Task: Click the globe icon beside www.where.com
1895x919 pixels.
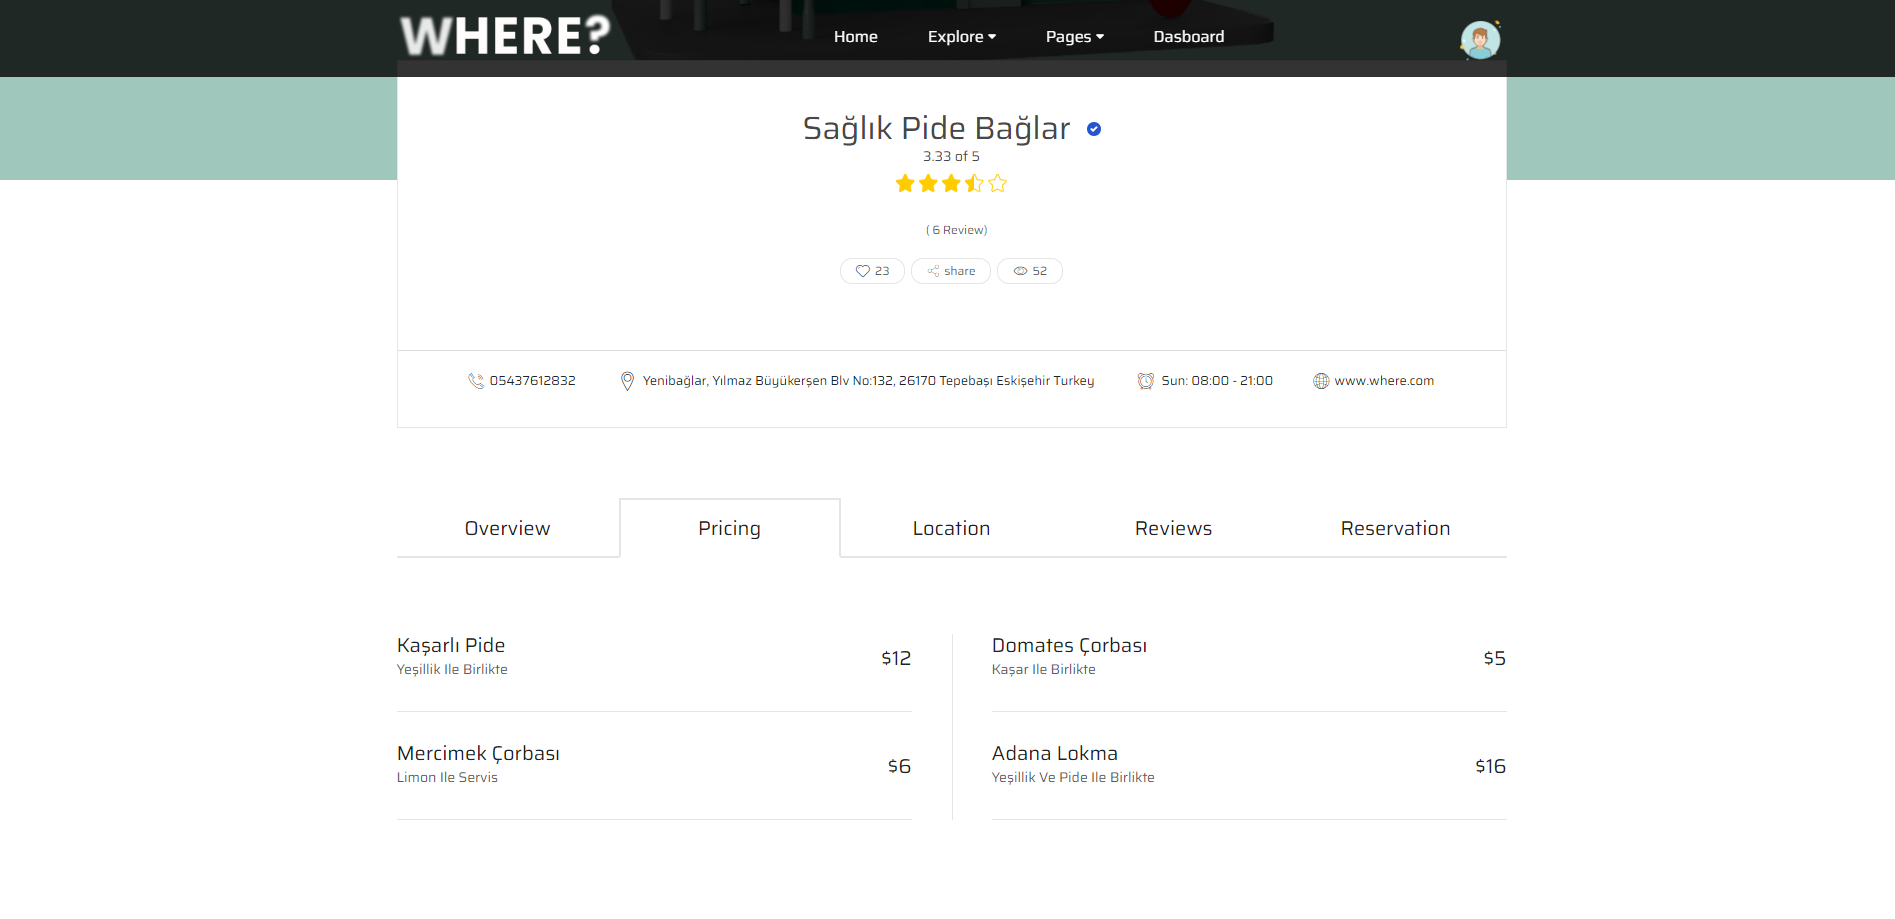Action: (x=1321, y=381)
